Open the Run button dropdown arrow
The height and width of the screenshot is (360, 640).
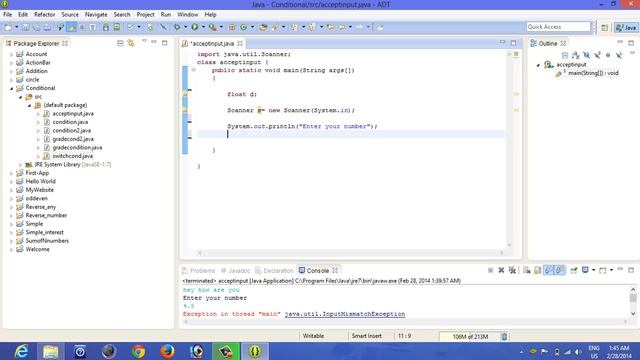point(203,27)
